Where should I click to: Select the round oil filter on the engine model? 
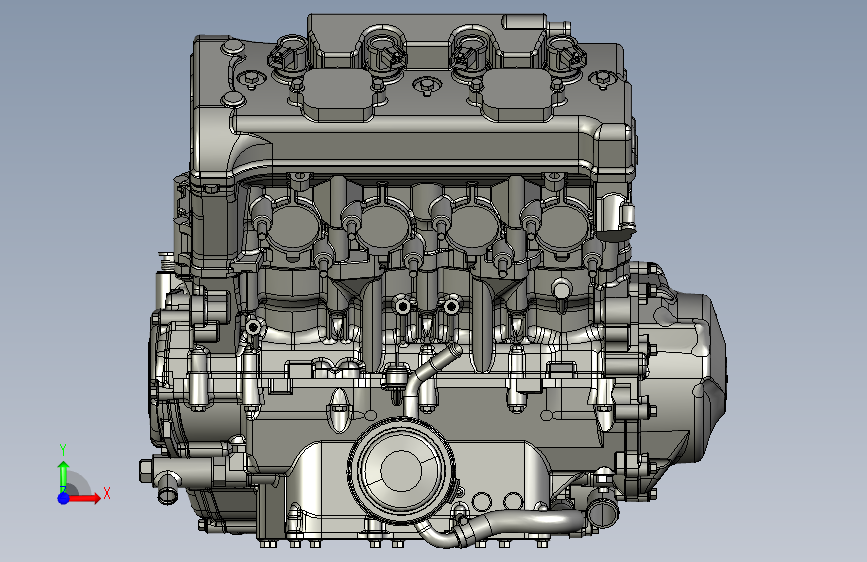pyautogui.click(x=402, y=470)
